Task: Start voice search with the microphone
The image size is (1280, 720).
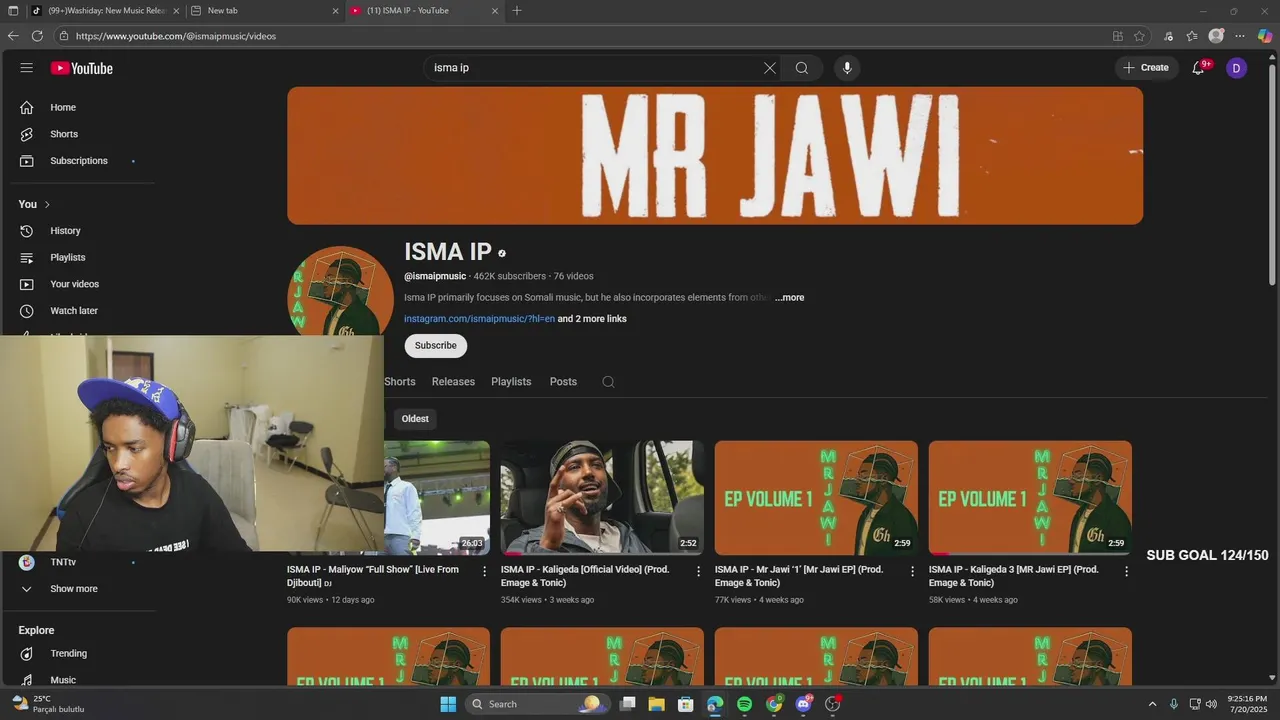Action: 847,68
